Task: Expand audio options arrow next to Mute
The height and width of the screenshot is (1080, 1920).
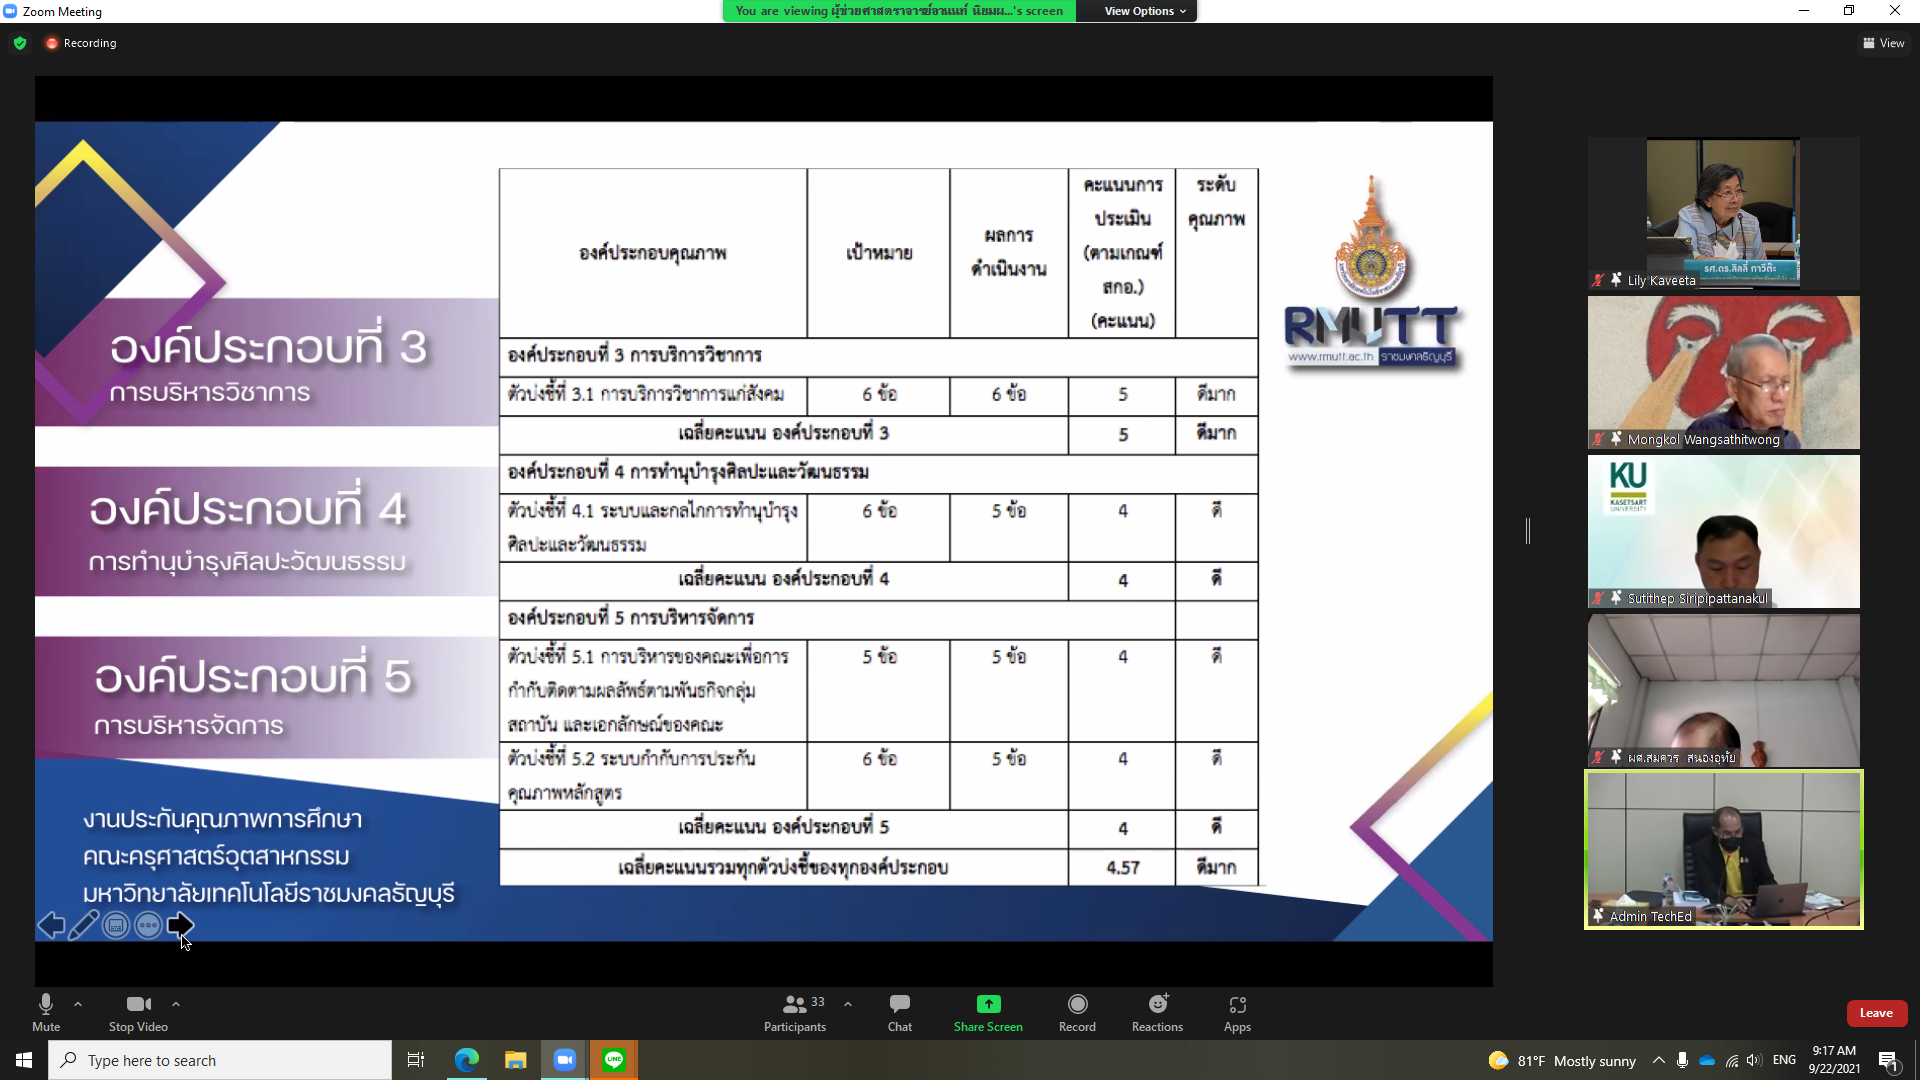Action: click(78, 1004)
